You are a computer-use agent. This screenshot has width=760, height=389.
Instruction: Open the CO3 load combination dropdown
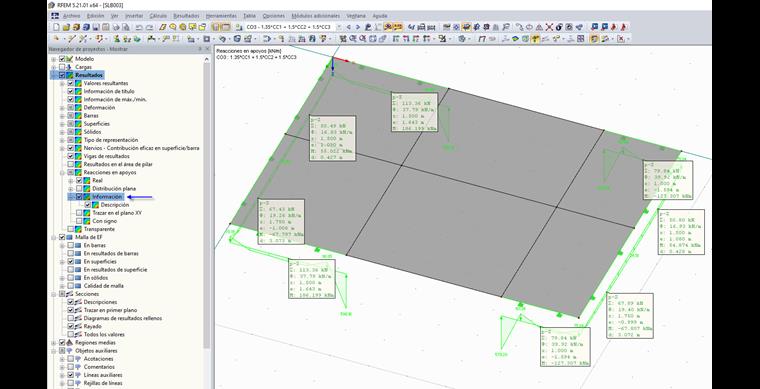click(x=338, y=27)
